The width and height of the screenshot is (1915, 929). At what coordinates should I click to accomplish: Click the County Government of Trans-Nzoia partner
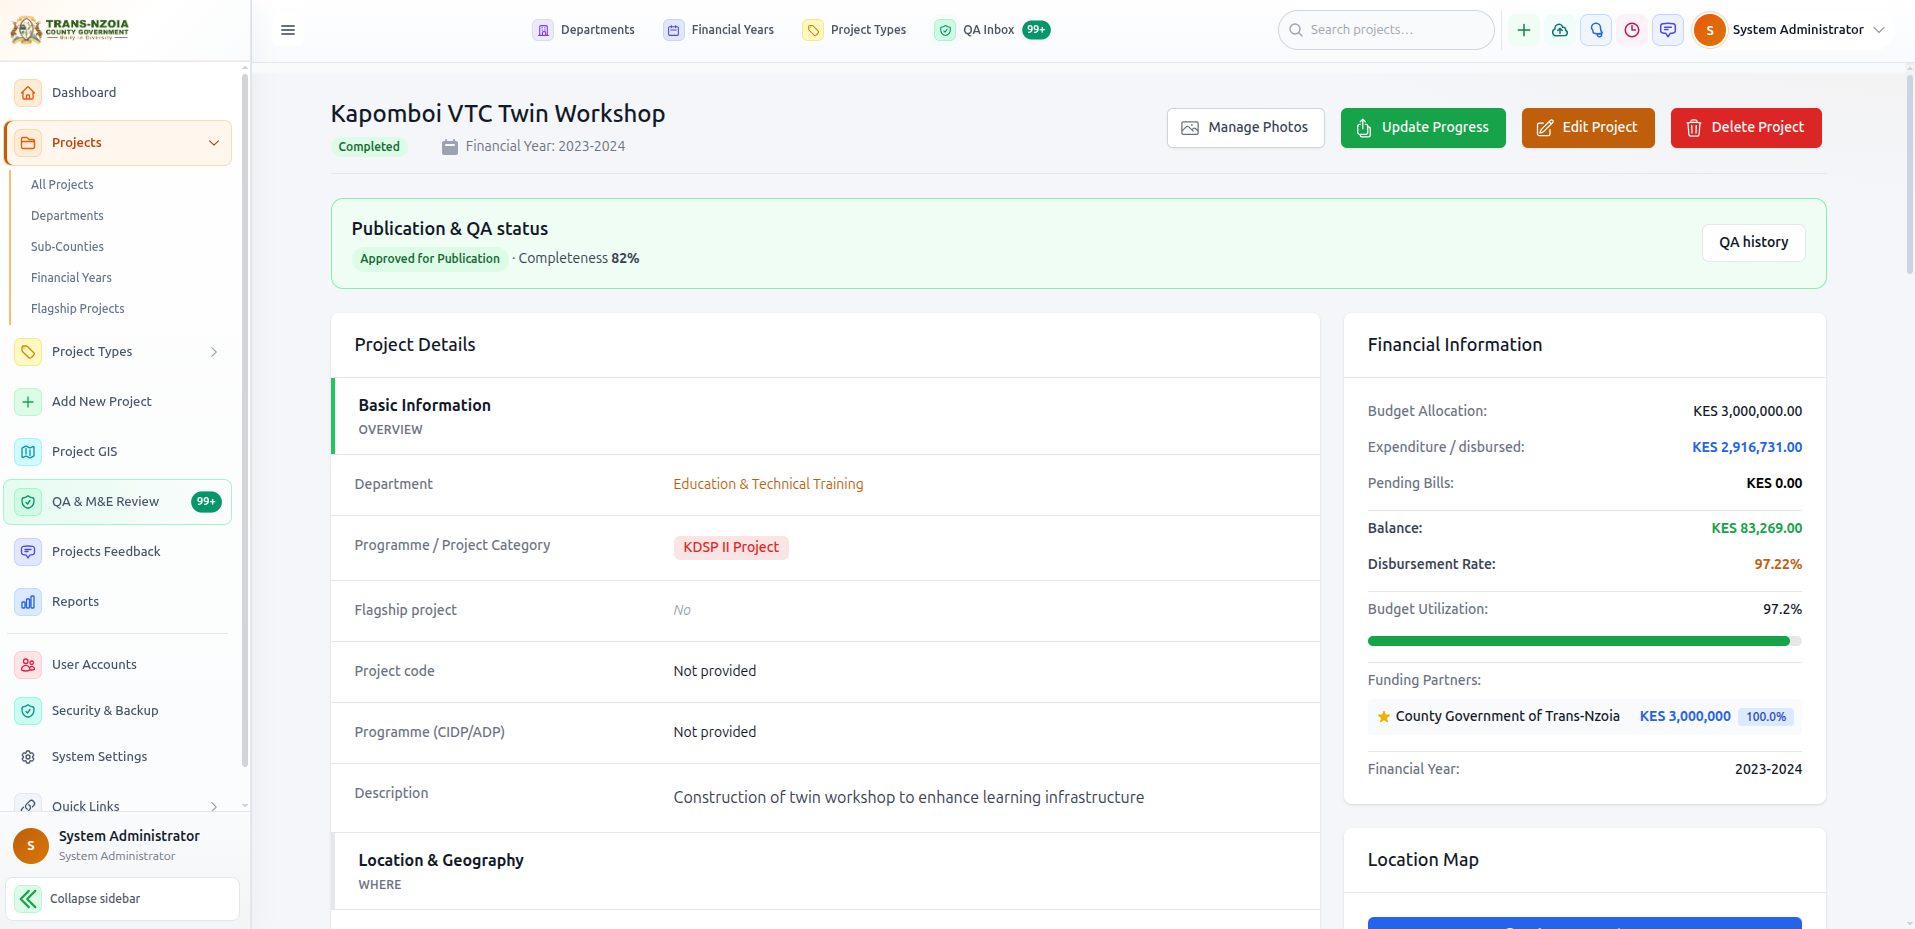(x=1508, y=717)
